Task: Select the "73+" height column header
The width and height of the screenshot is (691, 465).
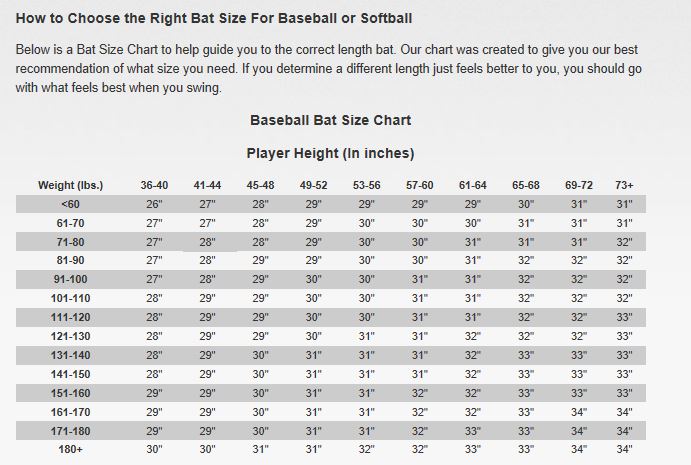Action: (625, 186)
